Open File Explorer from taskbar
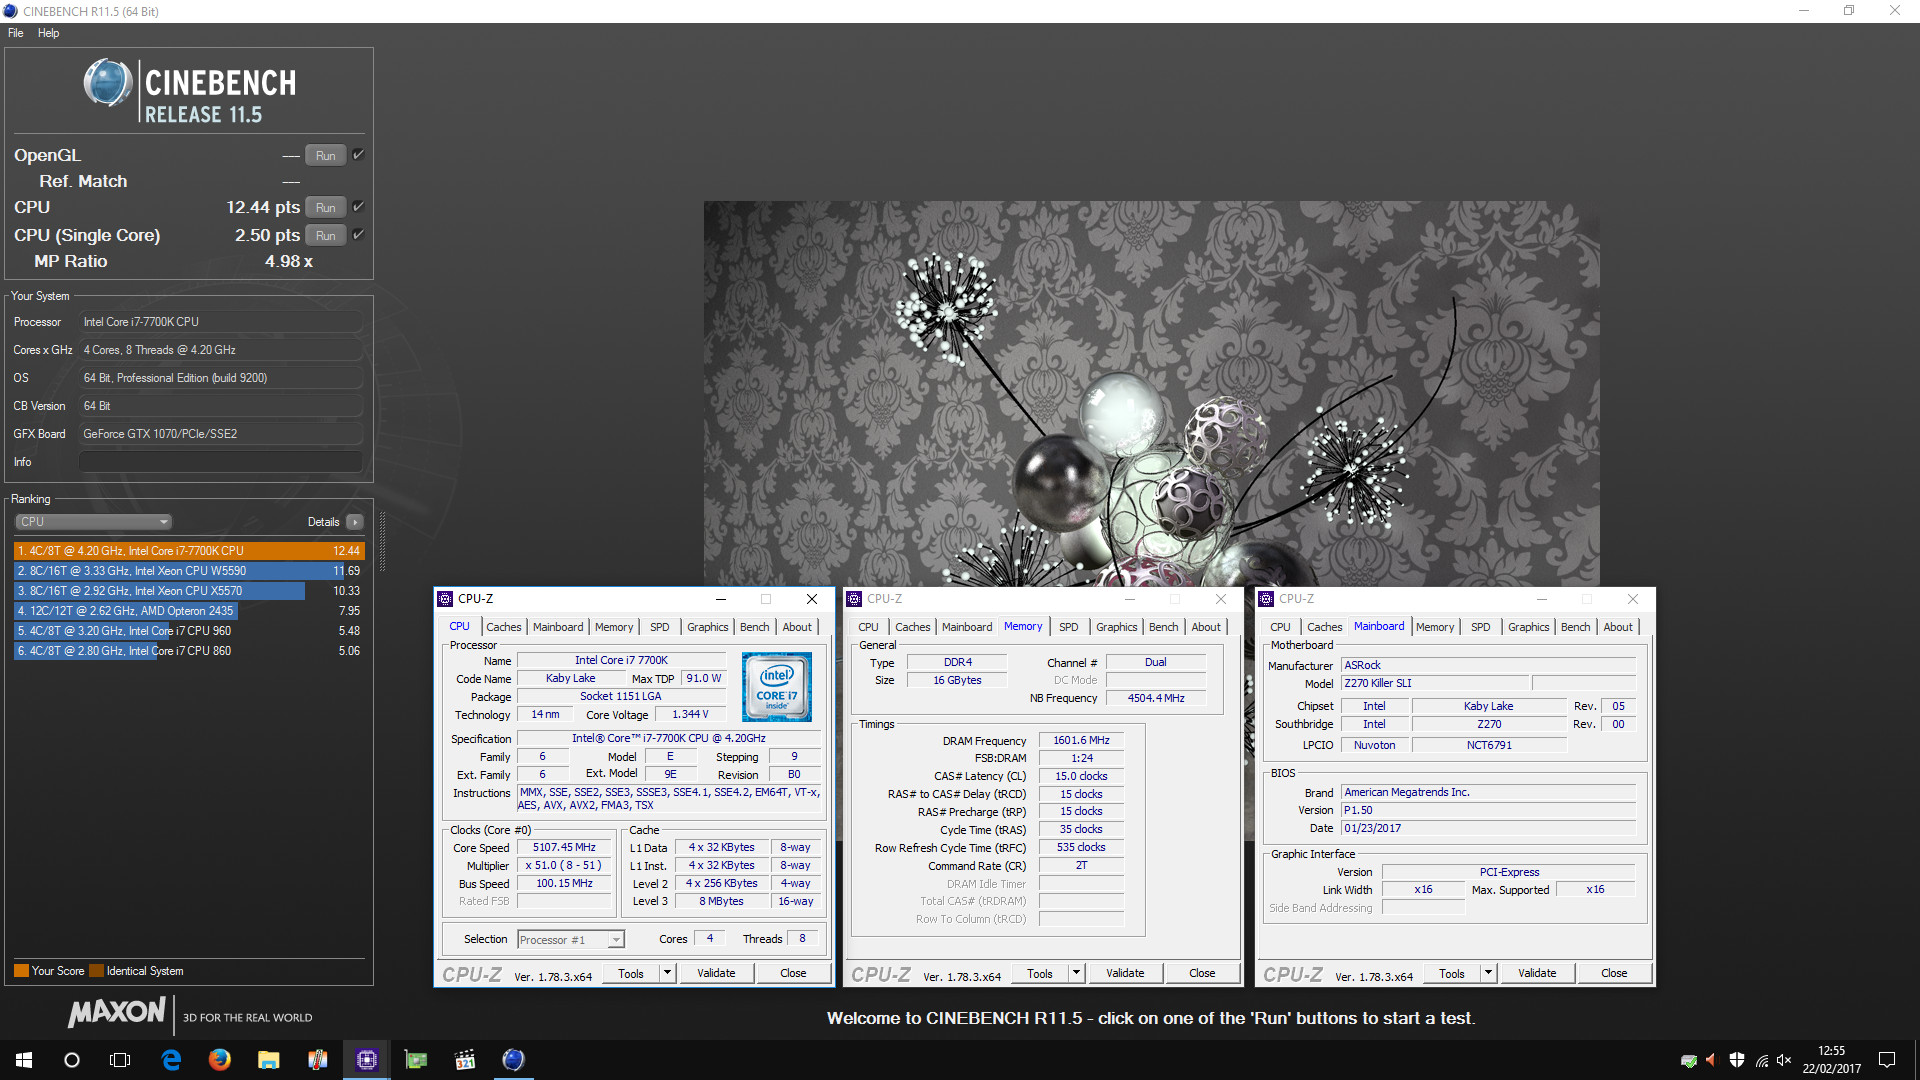This screenshot has width=1920, height=1080. [268, 1060]
